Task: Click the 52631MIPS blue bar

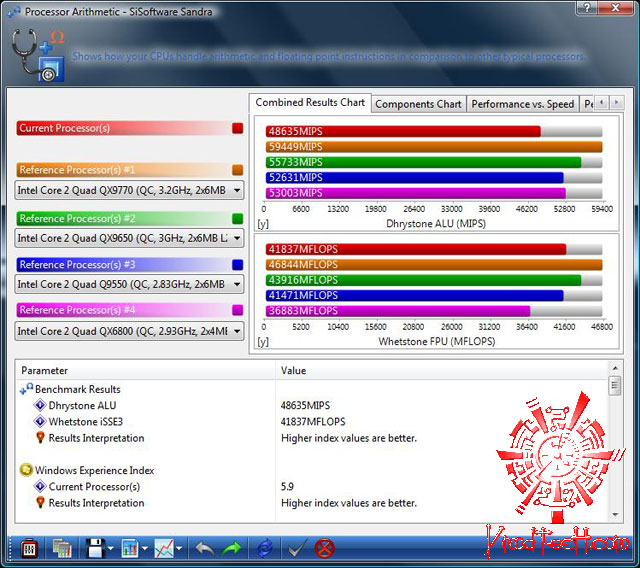Action: 415,178
